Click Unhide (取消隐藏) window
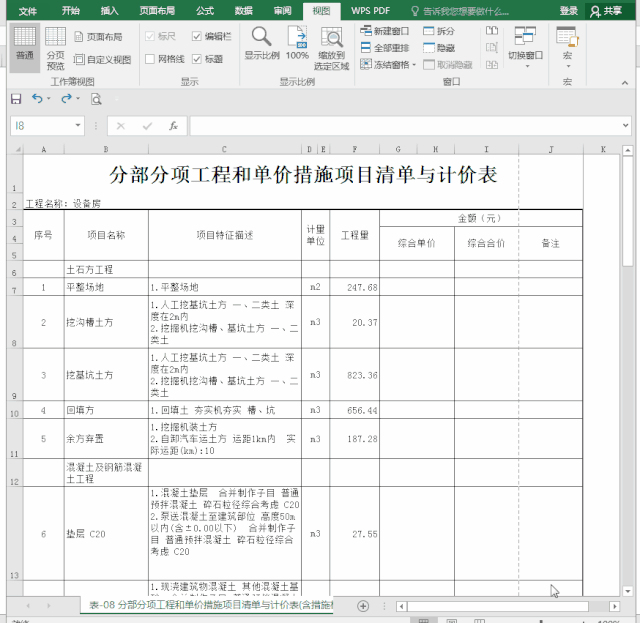The height and width of the screenshot is (623, 640). click(448, 65)
